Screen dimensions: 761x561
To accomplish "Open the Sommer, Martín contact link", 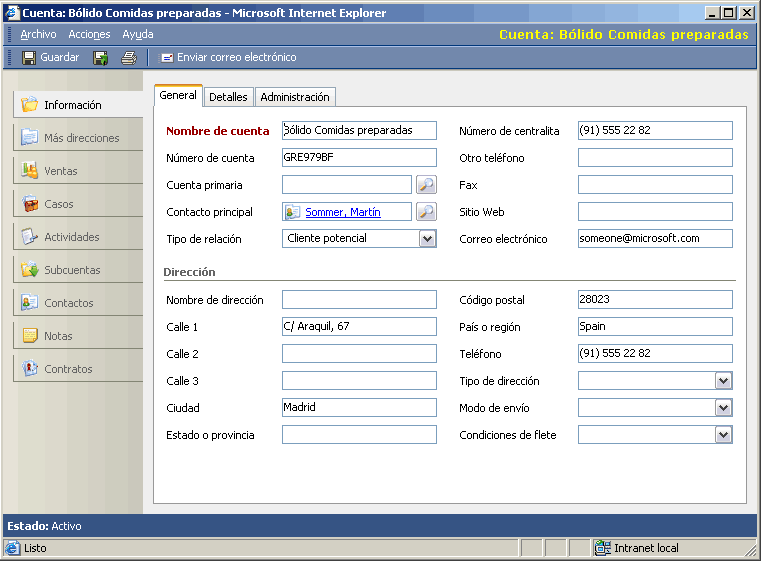I will [343, 212].
